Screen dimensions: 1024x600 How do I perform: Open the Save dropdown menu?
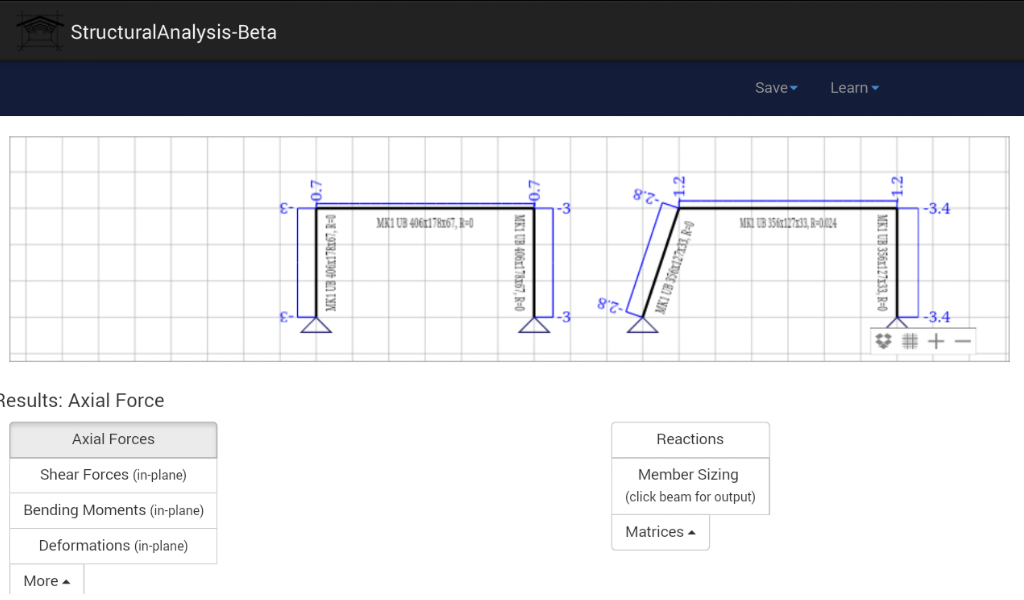(x=776, y=87)
